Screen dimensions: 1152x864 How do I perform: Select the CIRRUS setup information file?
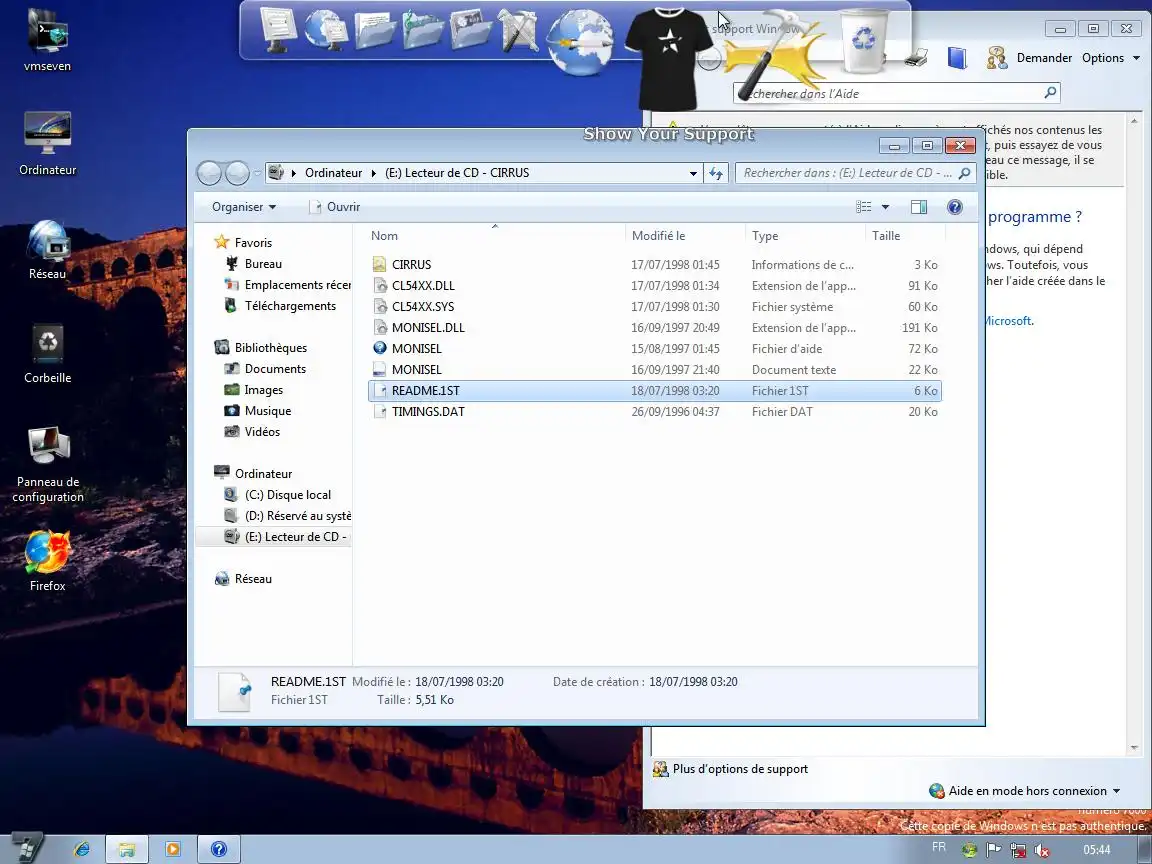point(654,264)
